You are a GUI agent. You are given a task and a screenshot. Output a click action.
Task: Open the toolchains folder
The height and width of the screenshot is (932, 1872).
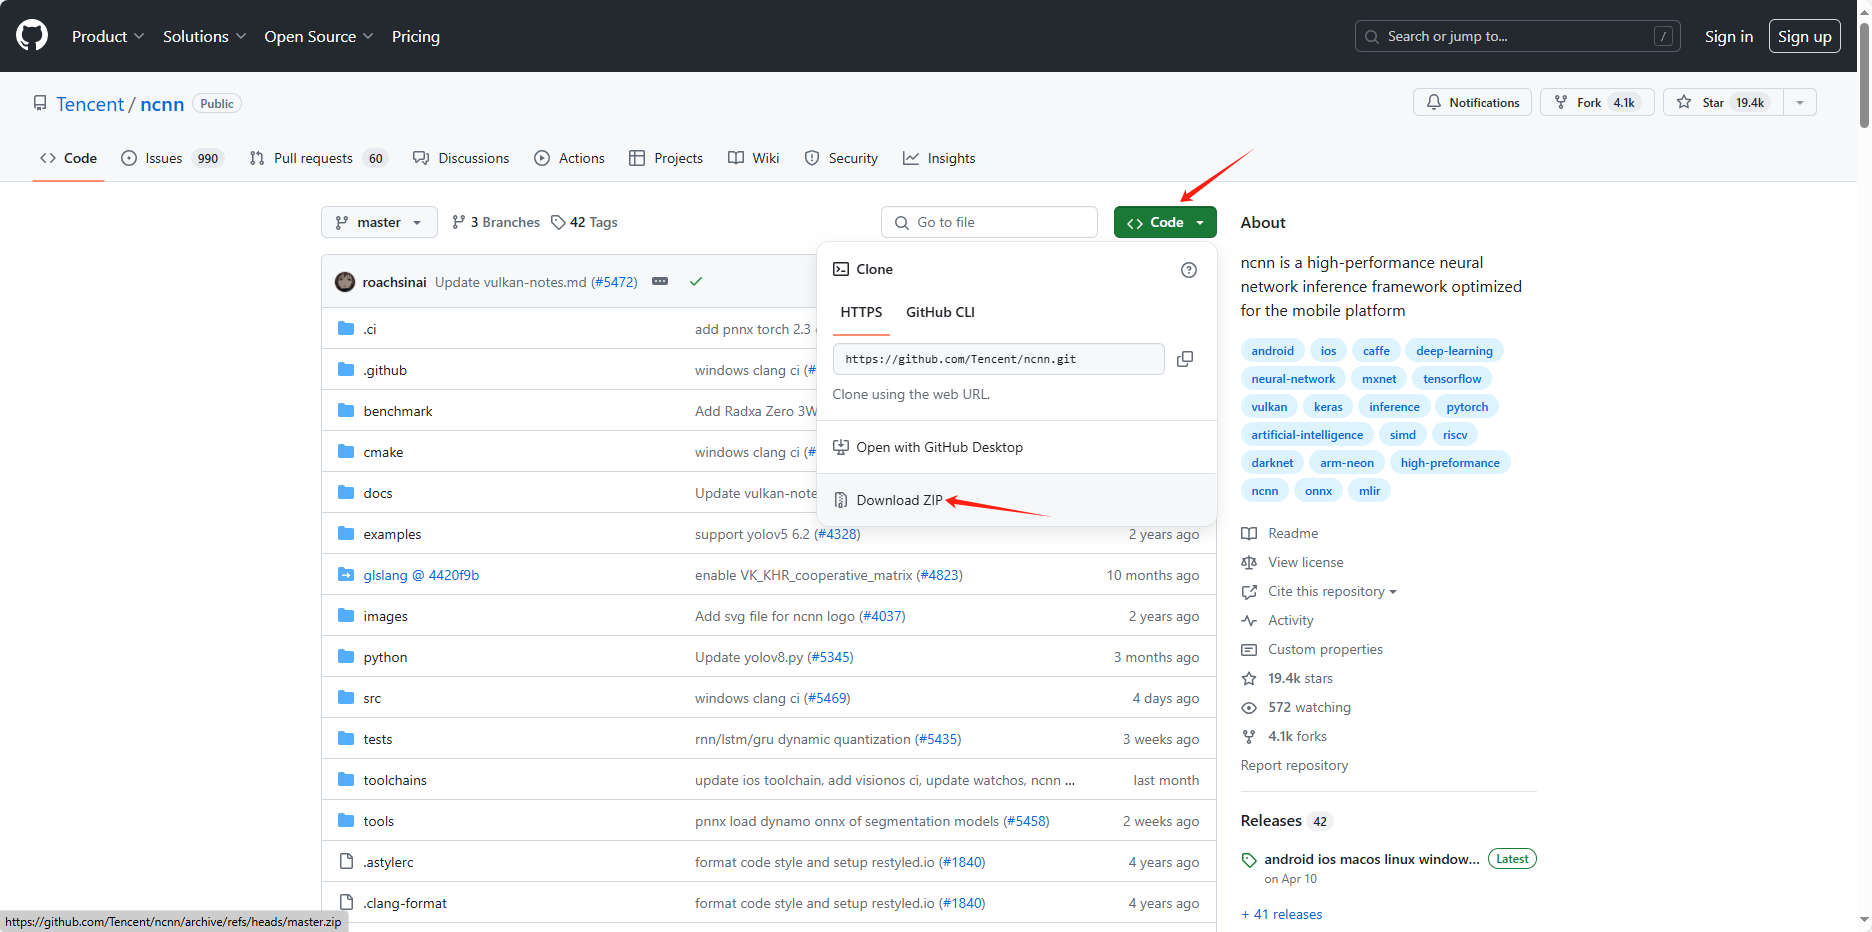click(395, 780)
